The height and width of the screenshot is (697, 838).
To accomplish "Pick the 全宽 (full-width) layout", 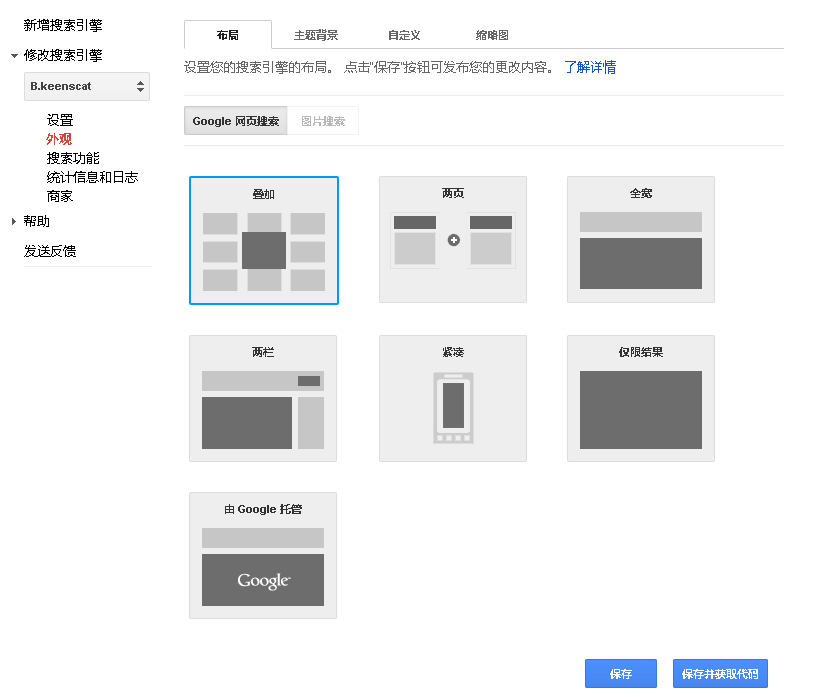I will [640, 240].
